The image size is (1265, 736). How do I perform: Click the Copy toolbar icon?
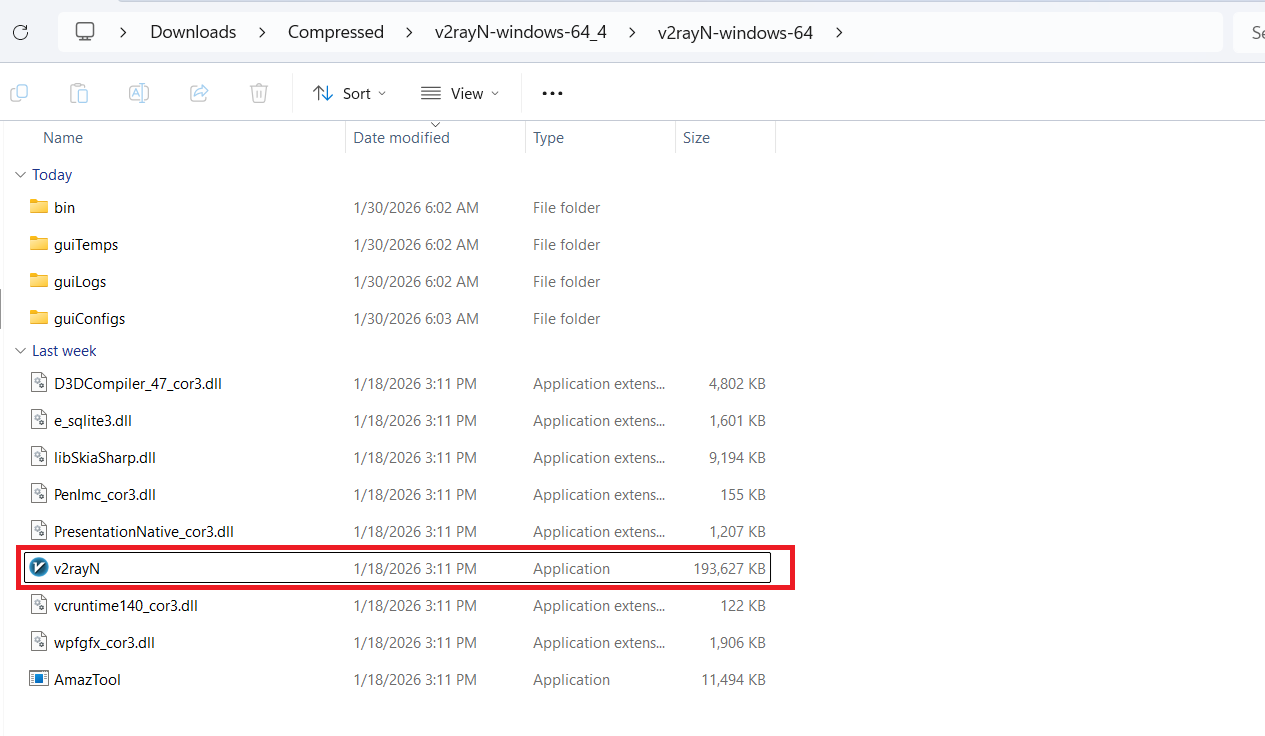pos(19,93)
